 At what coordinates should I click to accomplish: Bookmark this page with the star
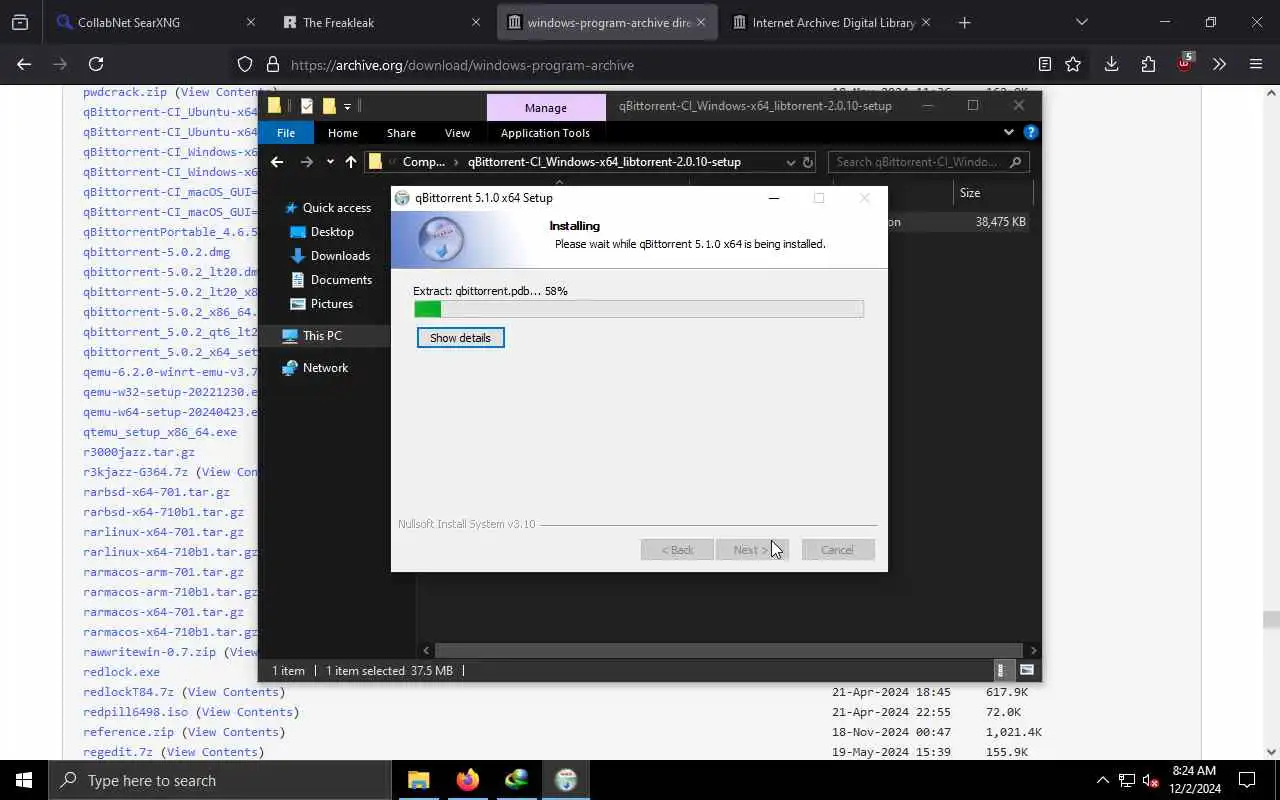1073,65
